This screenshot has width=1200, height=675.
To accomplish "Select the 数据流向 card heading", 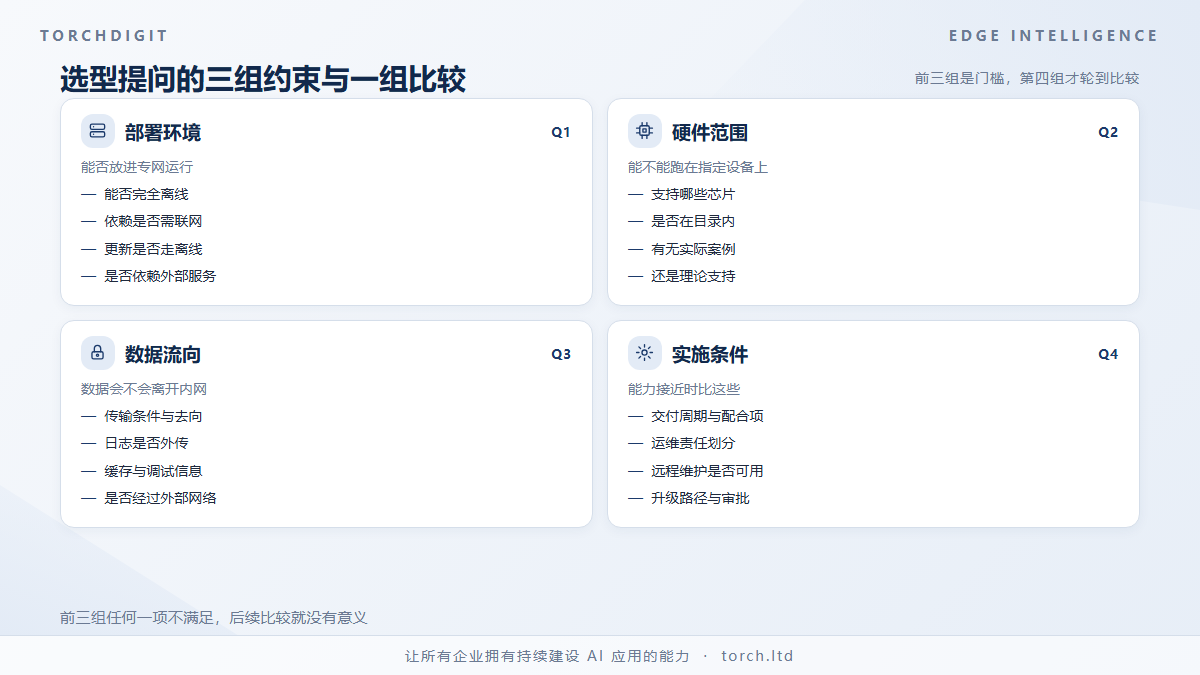I will 163,354.
